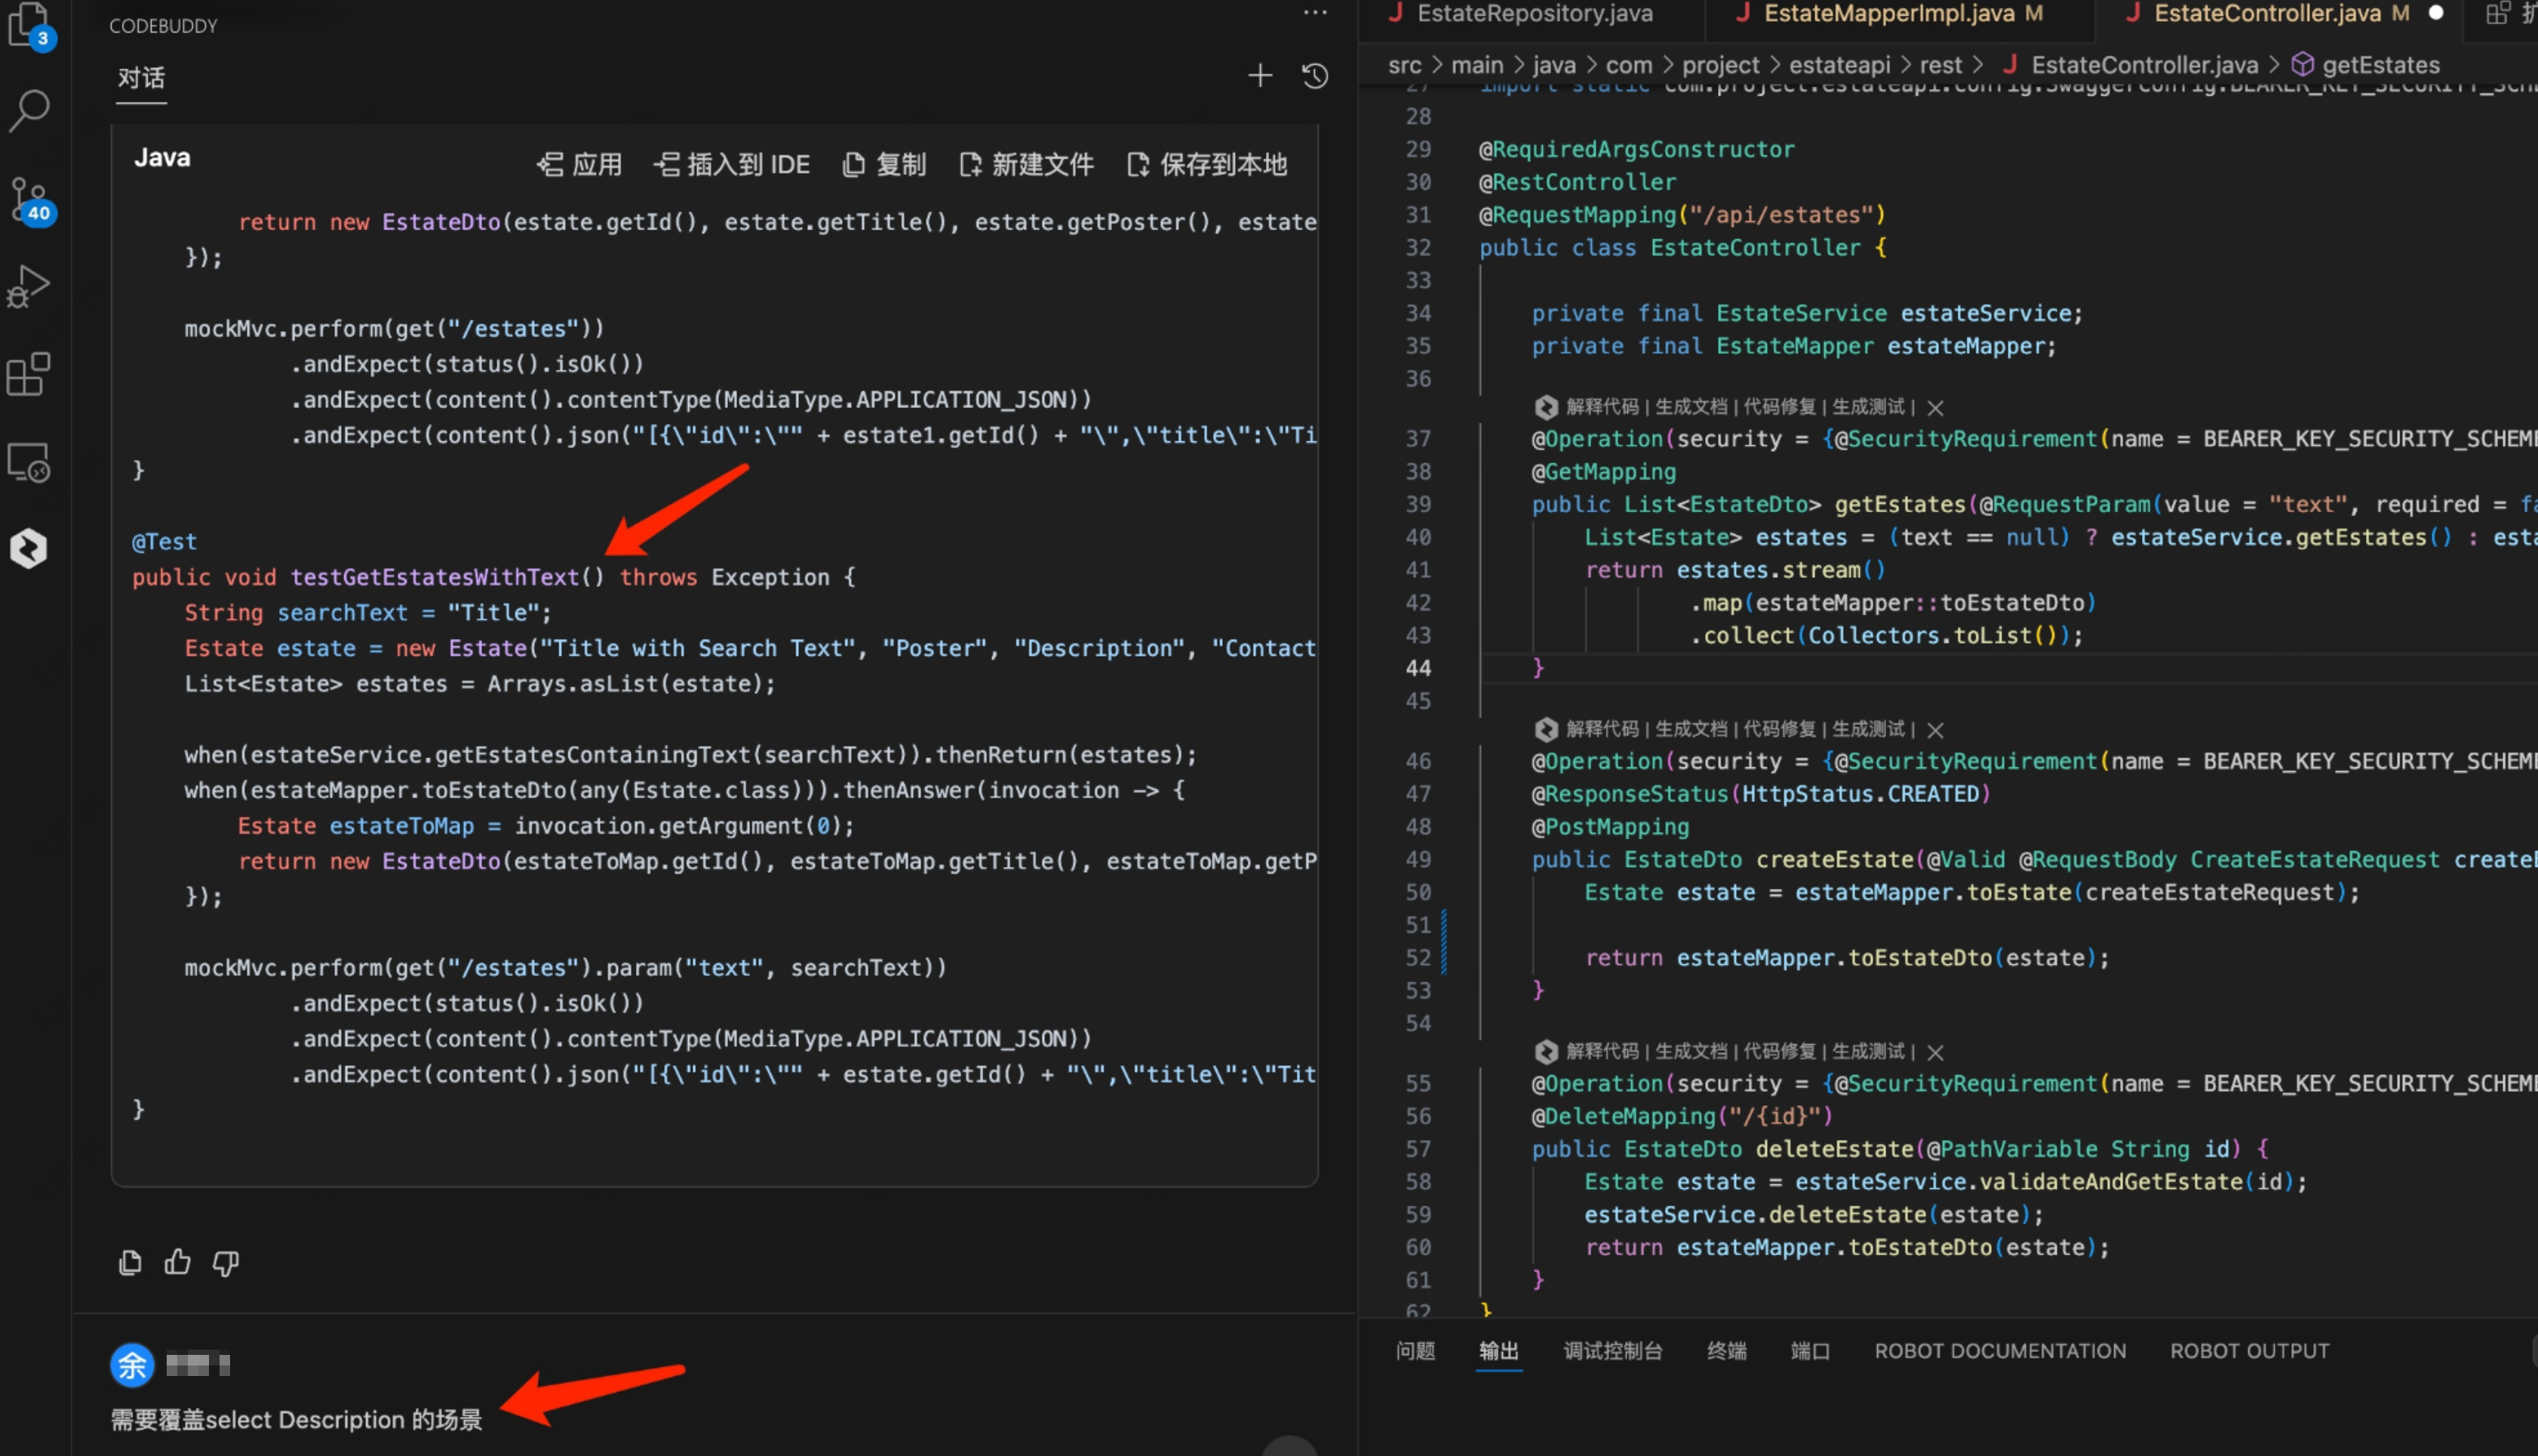Click the thumbs down feedback icon
The image size is (2538, 1456).
(226, 1262)
